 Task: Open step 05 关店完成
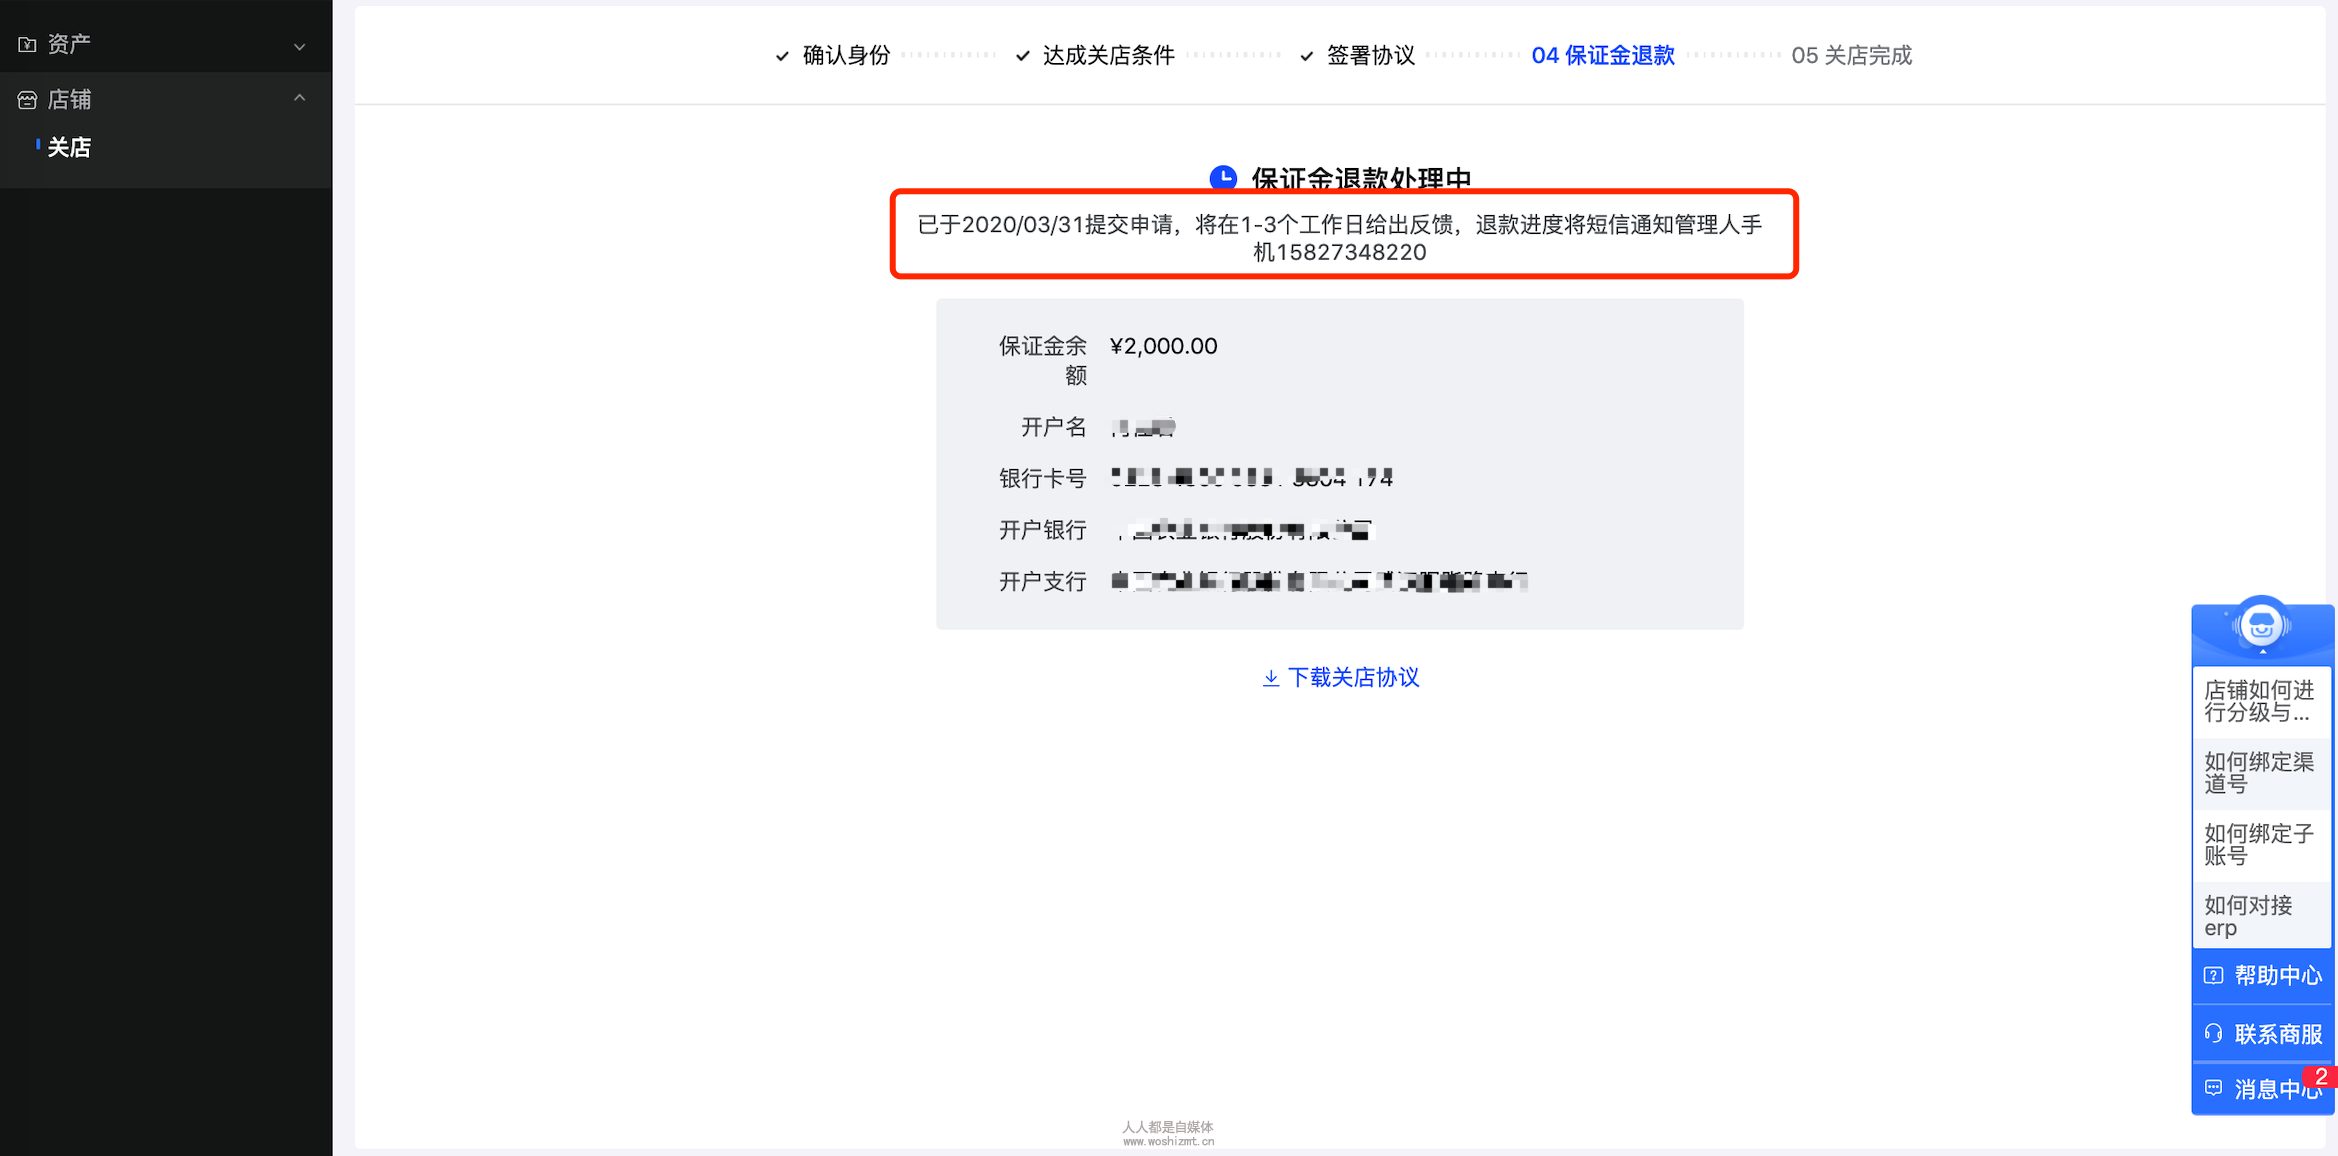pos(1851,55)
